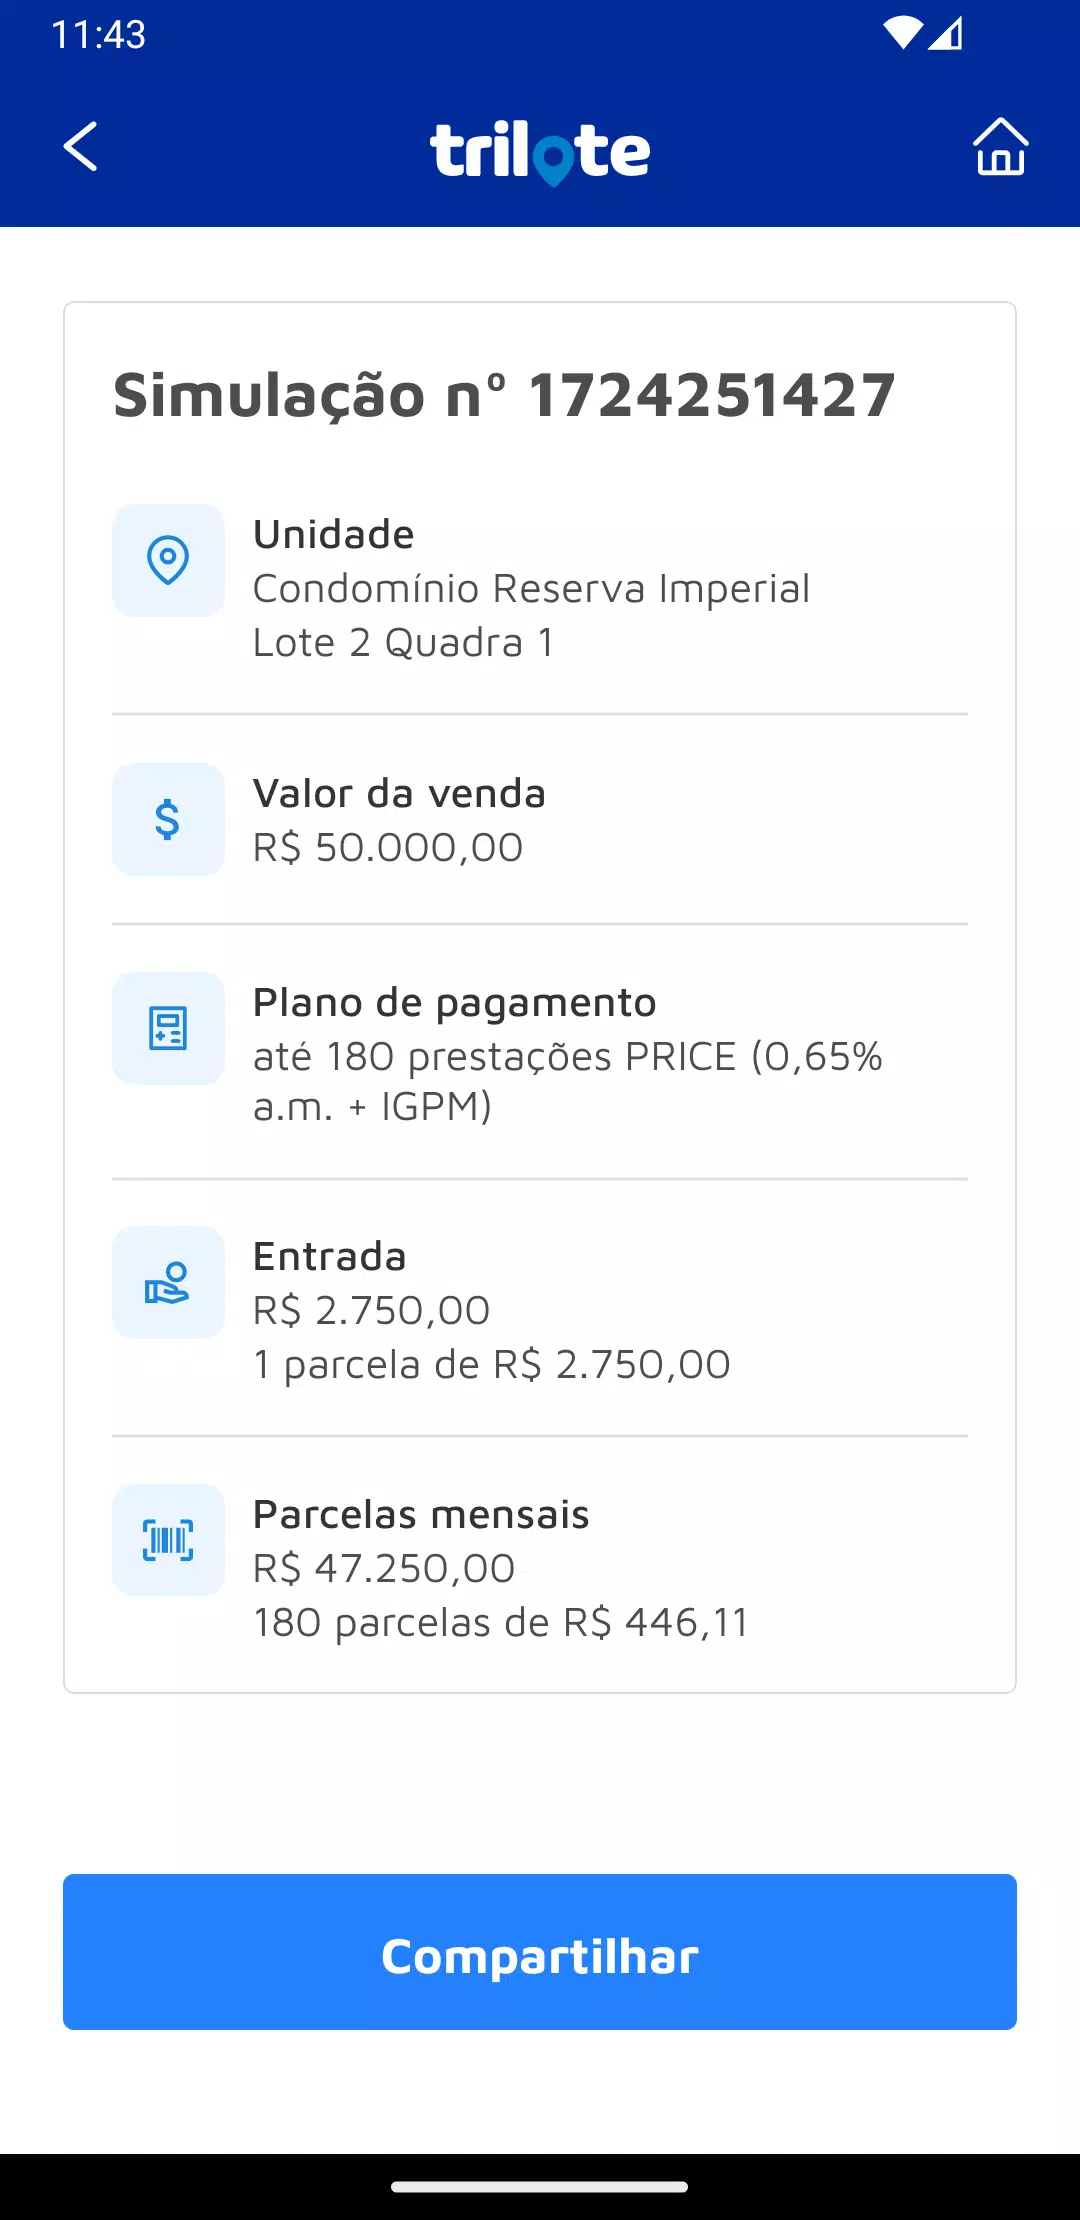1080x2220 pixels.
Task: Tap the trilote logo
Action: tap(540, 152)
